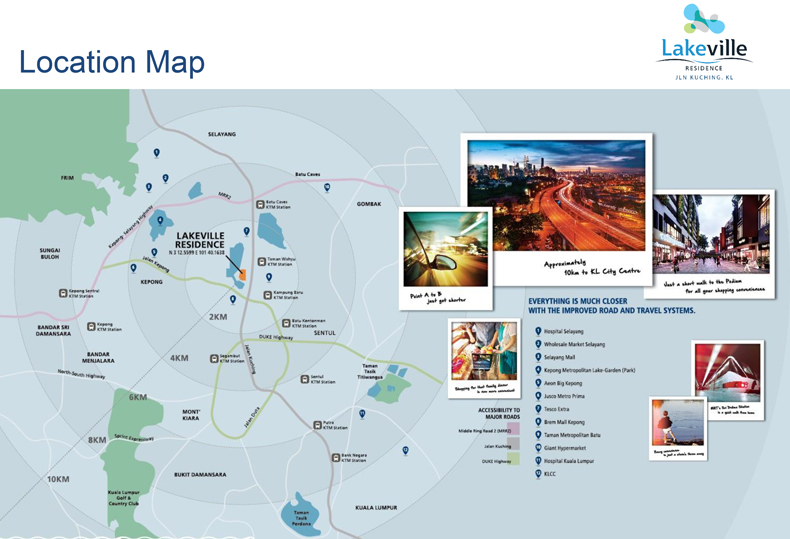This screenshot has height=539, width=790.
Task: Click the Batu Kentonmen KTM Station icon
Action: click(x=286, y=323)
